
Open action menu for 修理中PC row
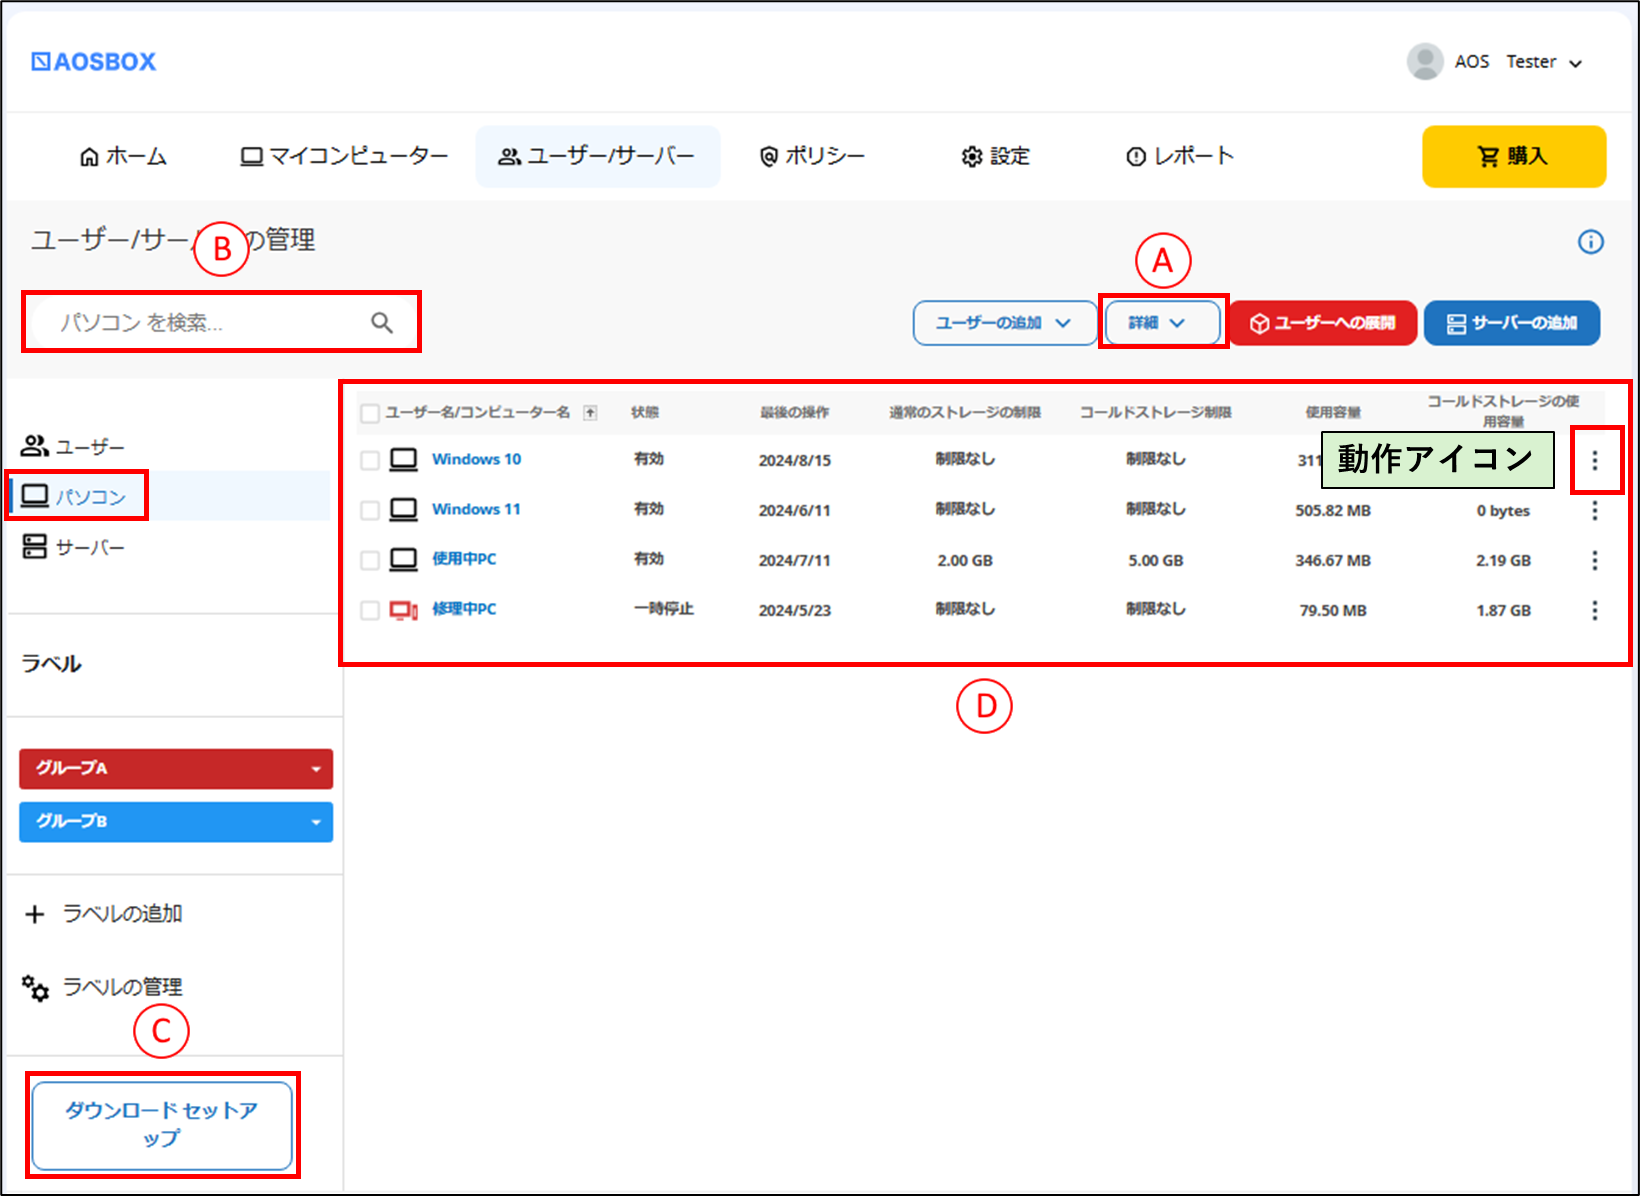point(1595,610)
